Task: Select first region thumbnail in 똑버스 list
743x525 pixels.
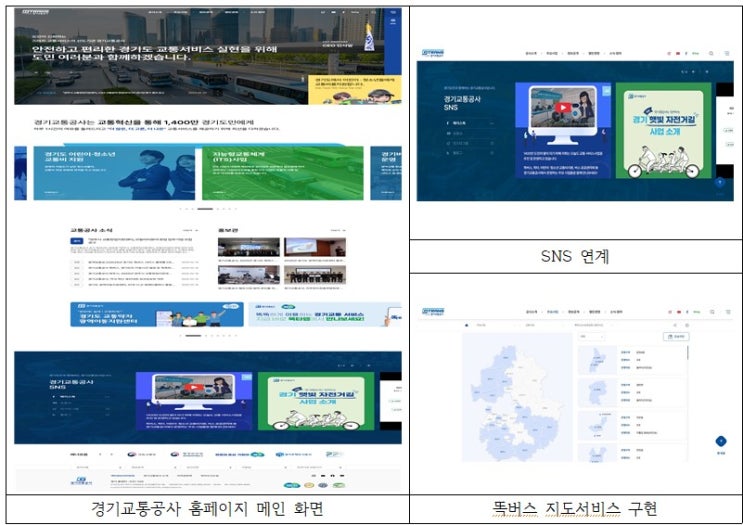Action: (x=597, y=360)
